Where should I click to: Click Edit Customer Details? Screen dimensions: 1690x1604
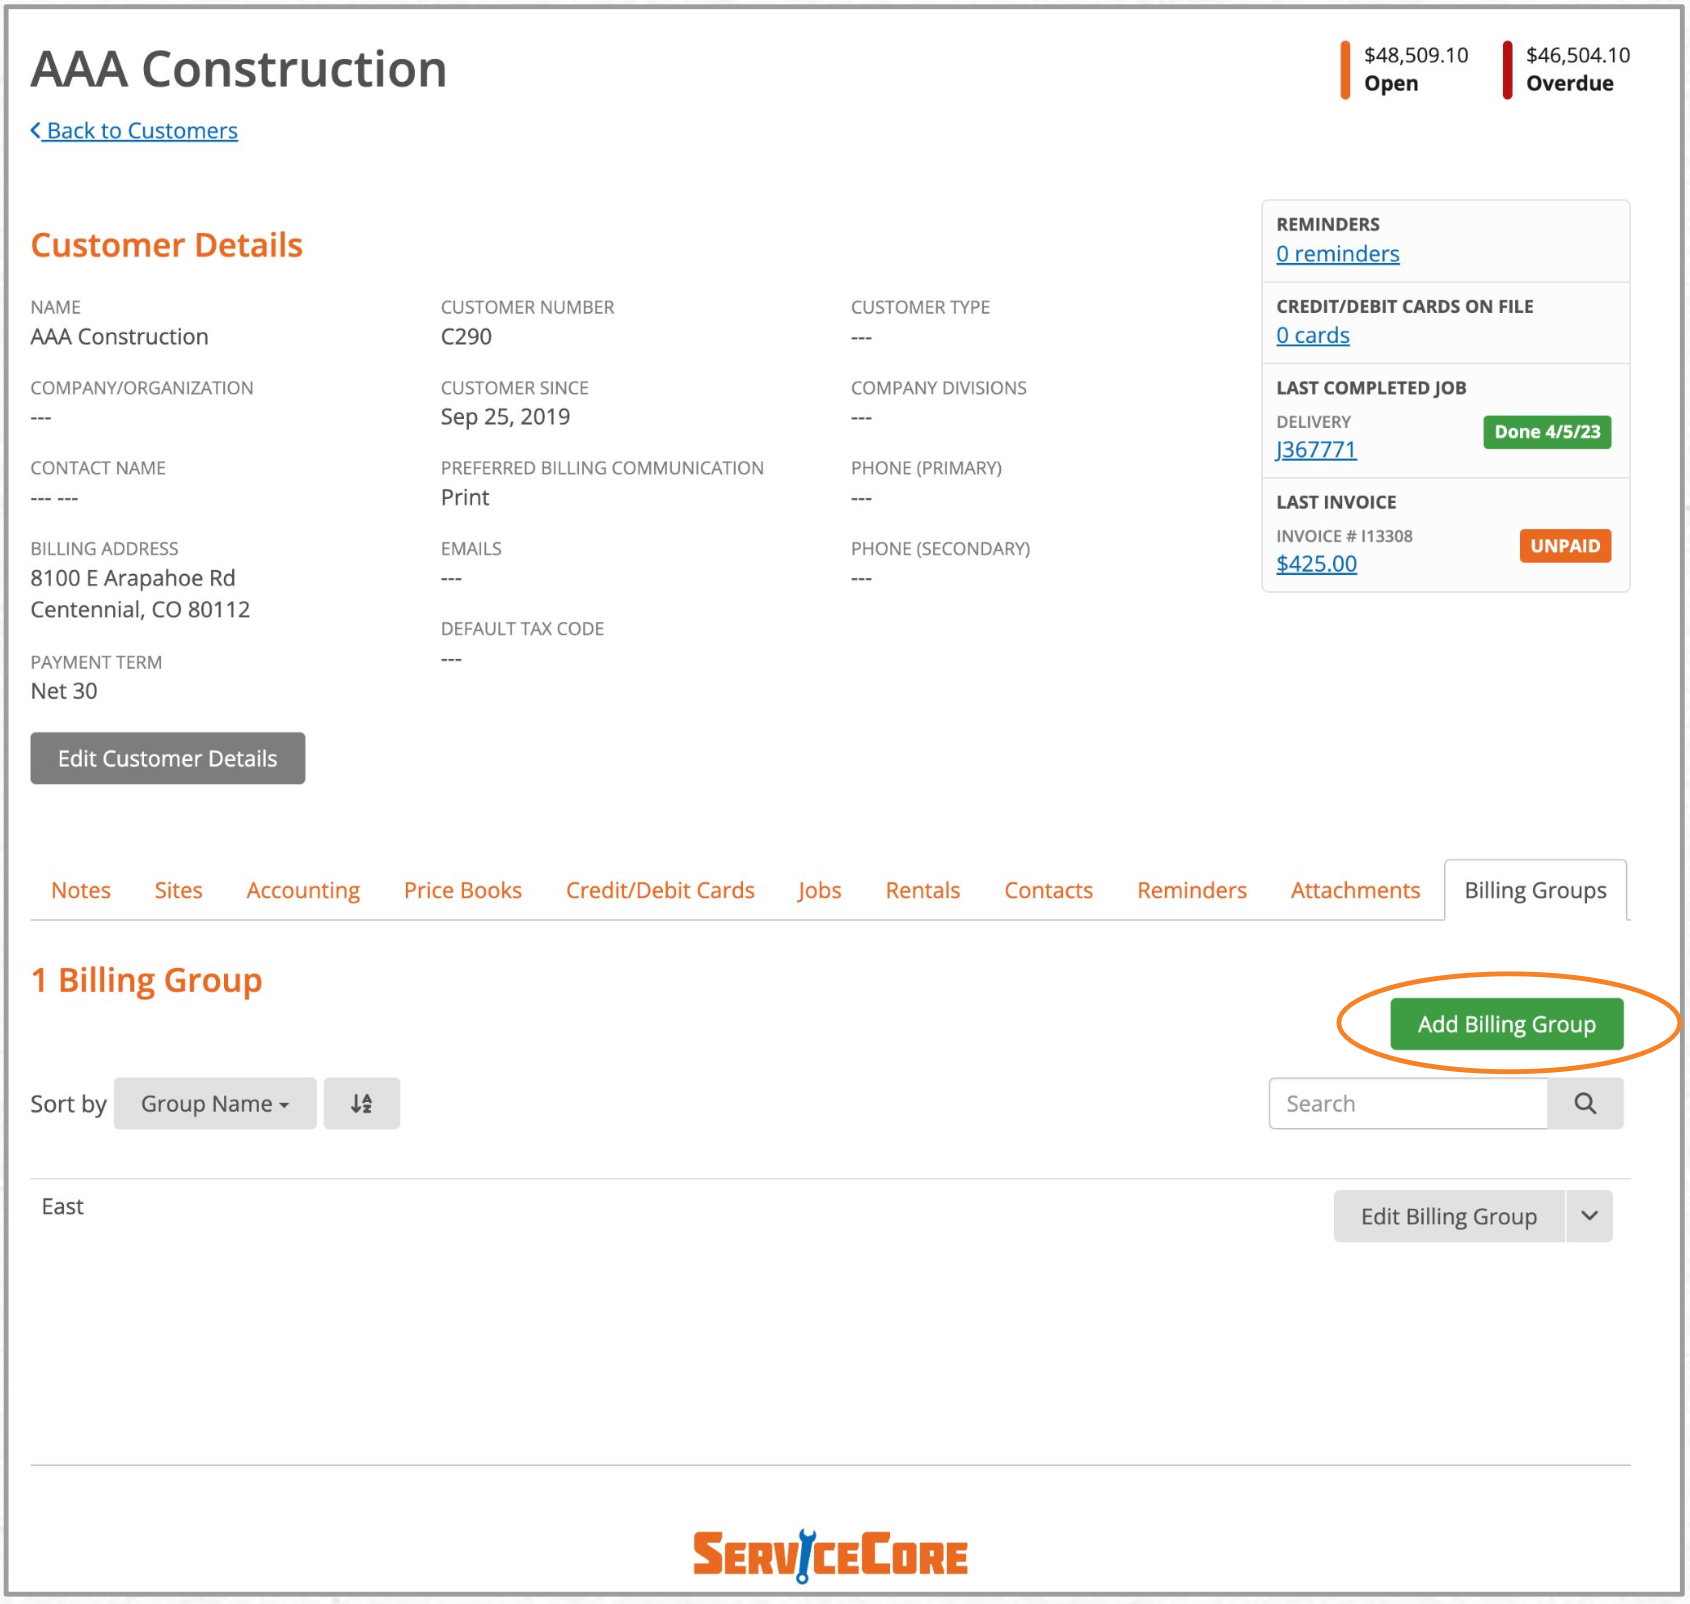click(167, 758)
